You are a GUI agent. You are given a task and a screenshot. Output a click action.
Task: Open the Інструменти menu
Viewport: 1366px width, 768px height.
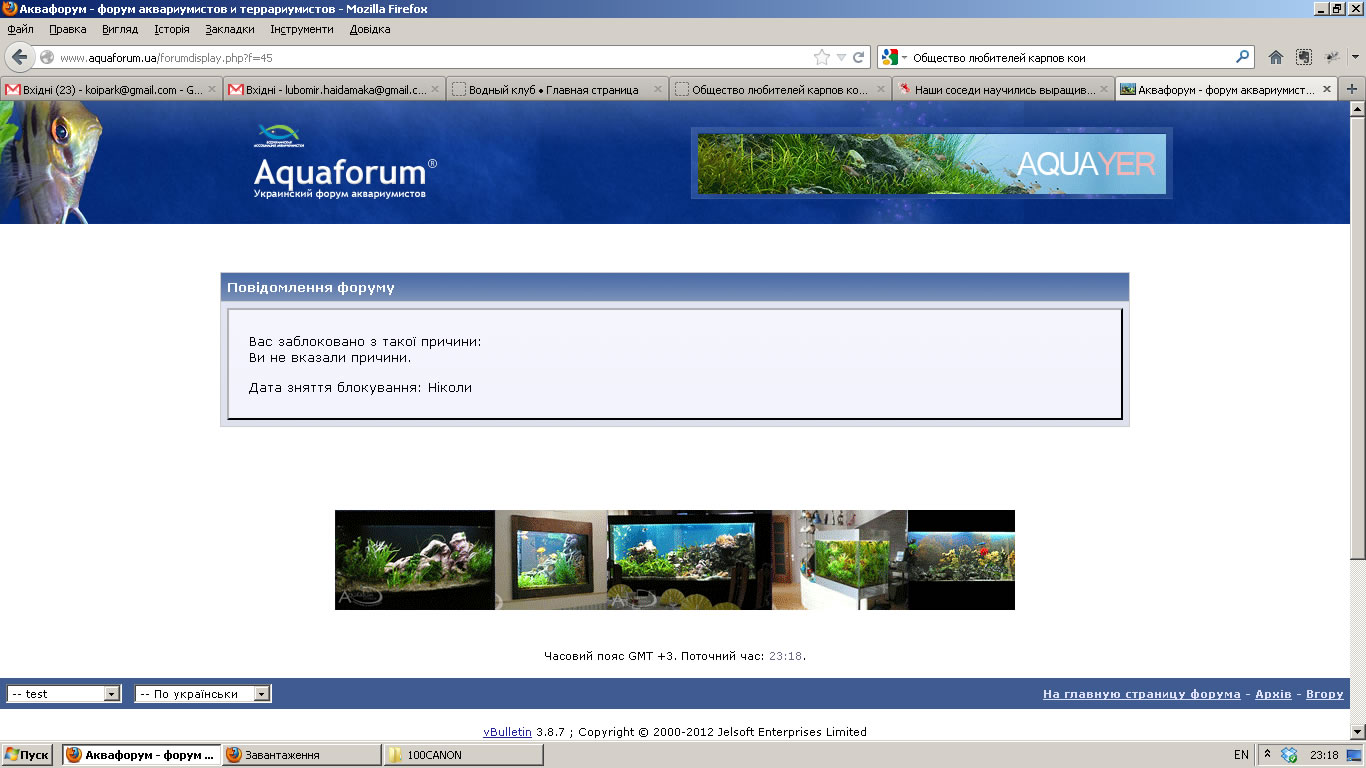301,29
